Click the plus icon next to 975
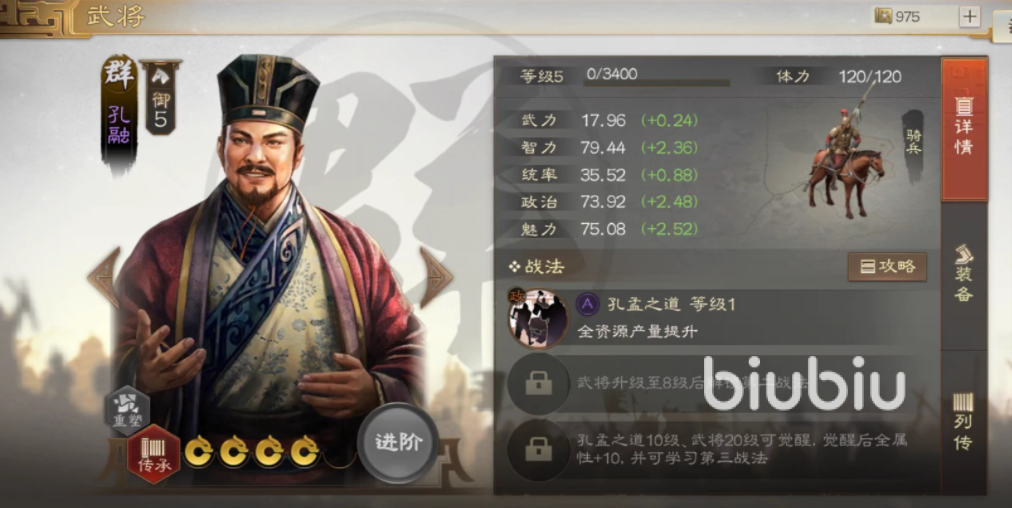 pyautogui.click(x=969, y=16)
